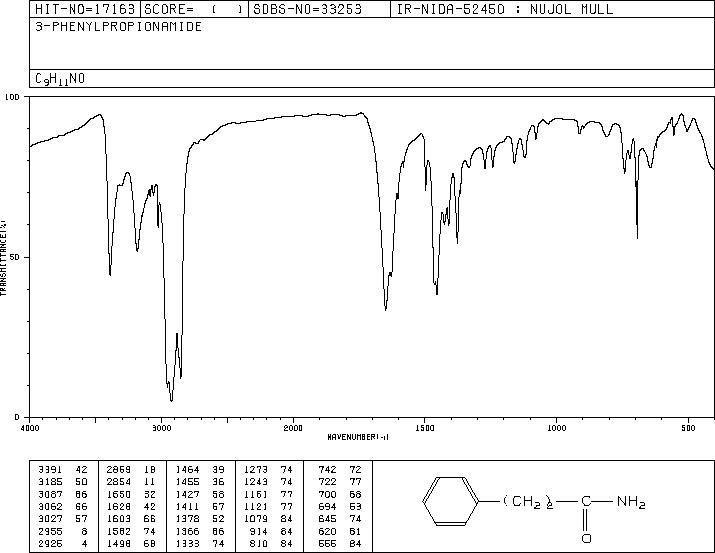Click the 1500 axis tick label
This screenshot has width=715, height=553.
tap(425, 428)
